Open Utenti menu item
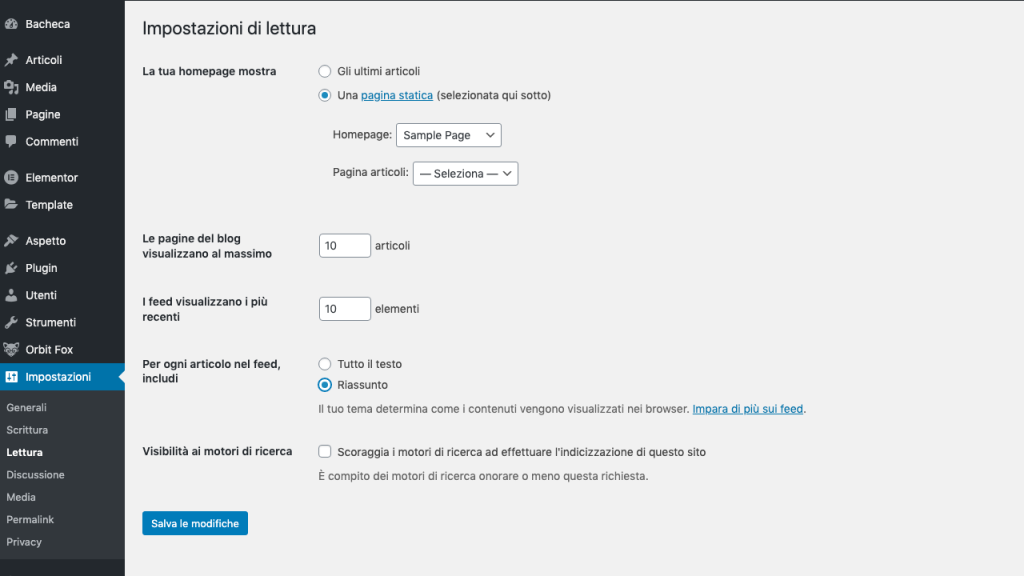The image size is (1024, 576). [x=62, y=295]
